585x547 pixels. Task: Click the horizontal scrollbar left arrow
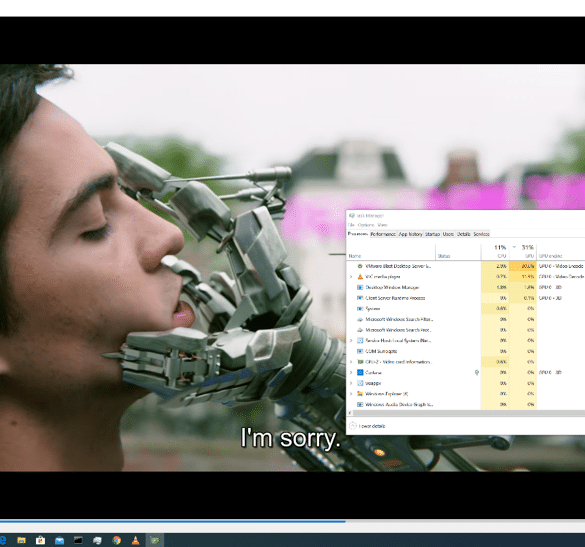(350, 413)
